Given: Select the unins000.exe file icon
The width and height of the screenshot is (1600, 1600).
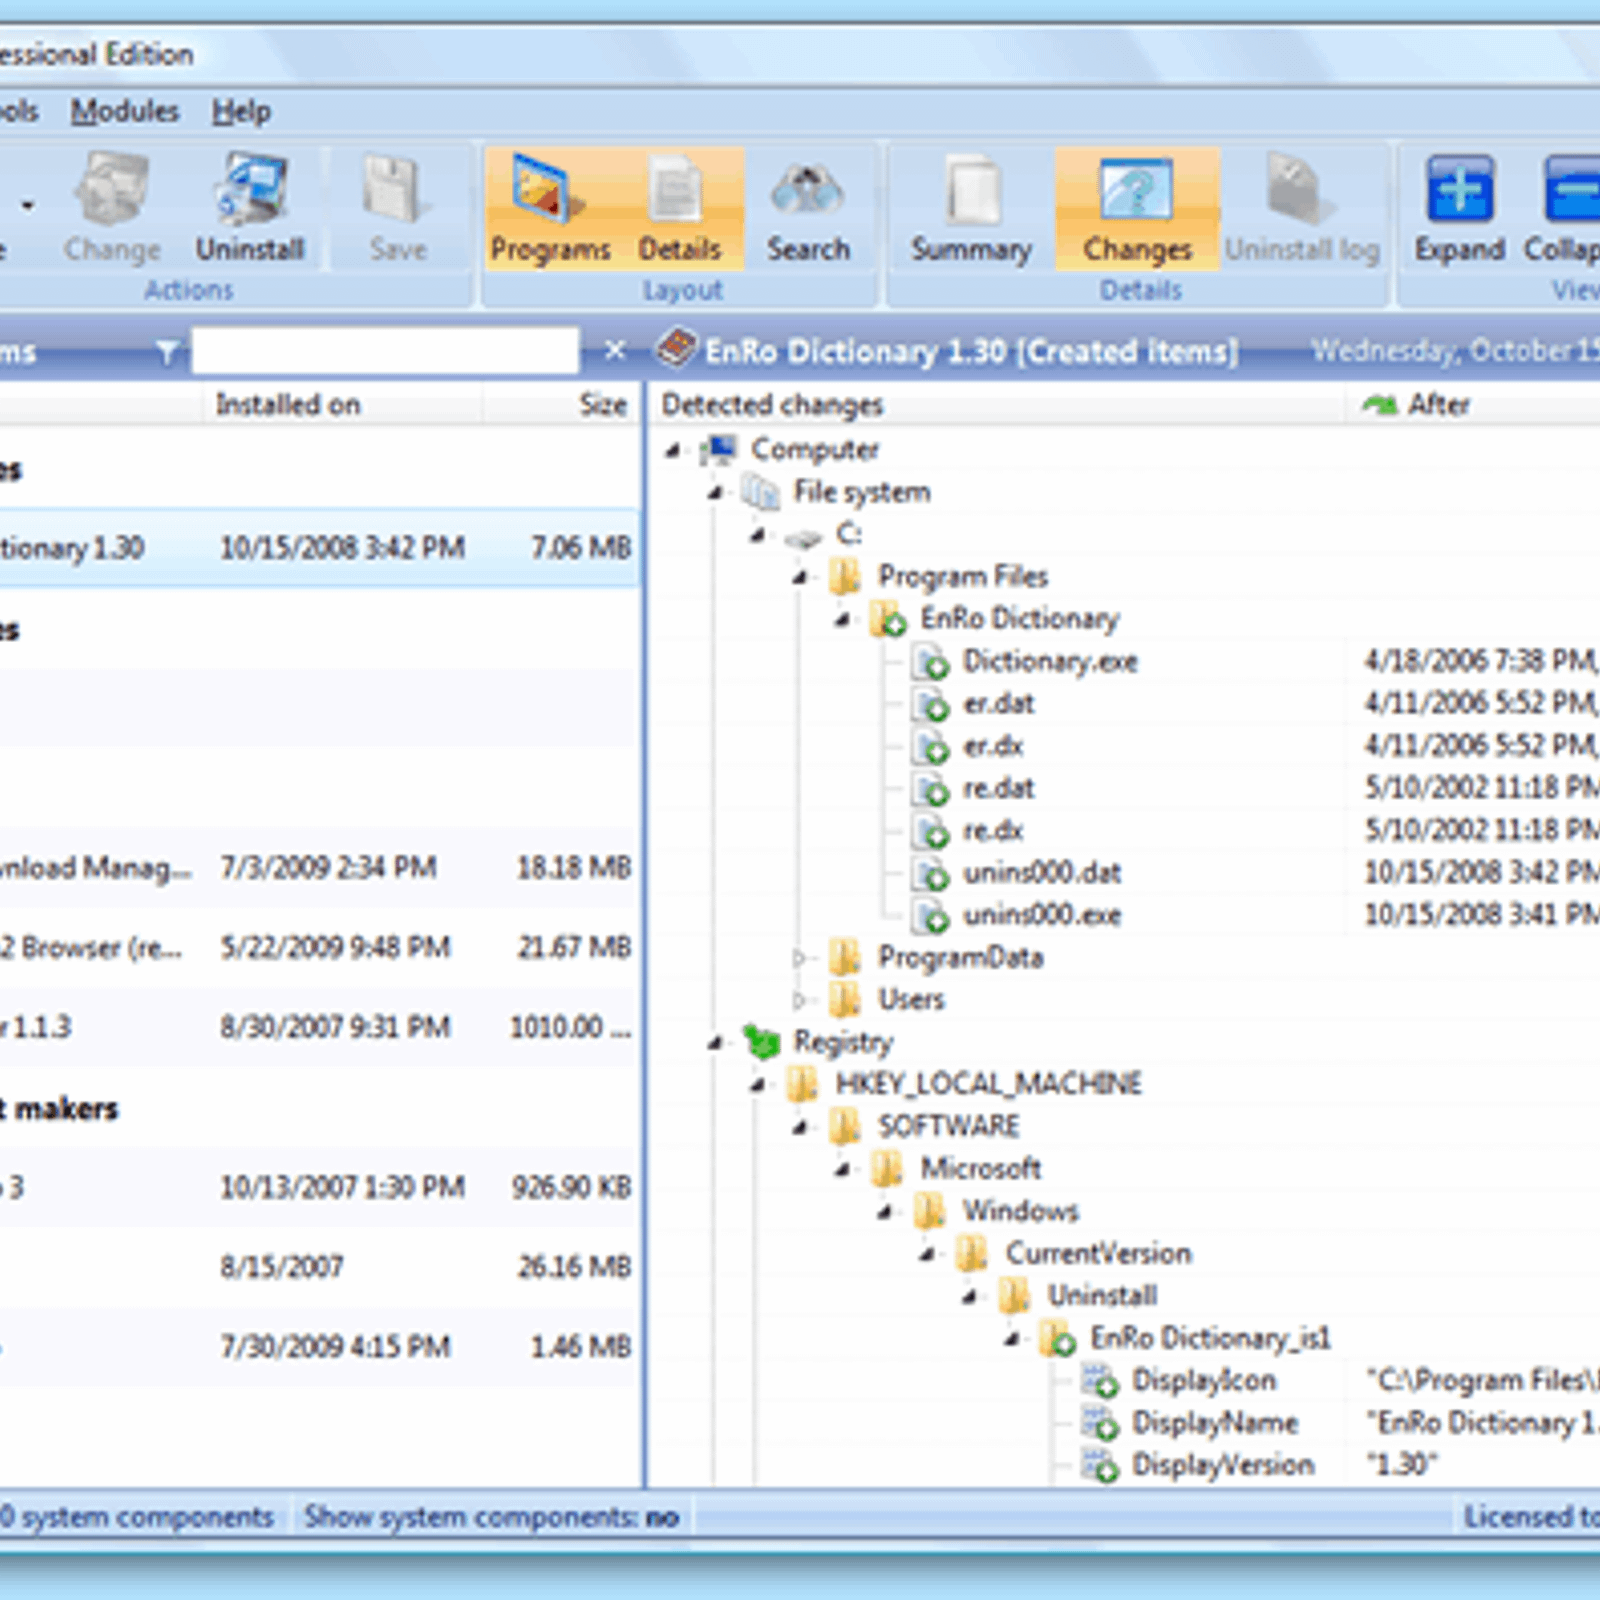Looking at the screenshot, I should (x=930, y=916).
